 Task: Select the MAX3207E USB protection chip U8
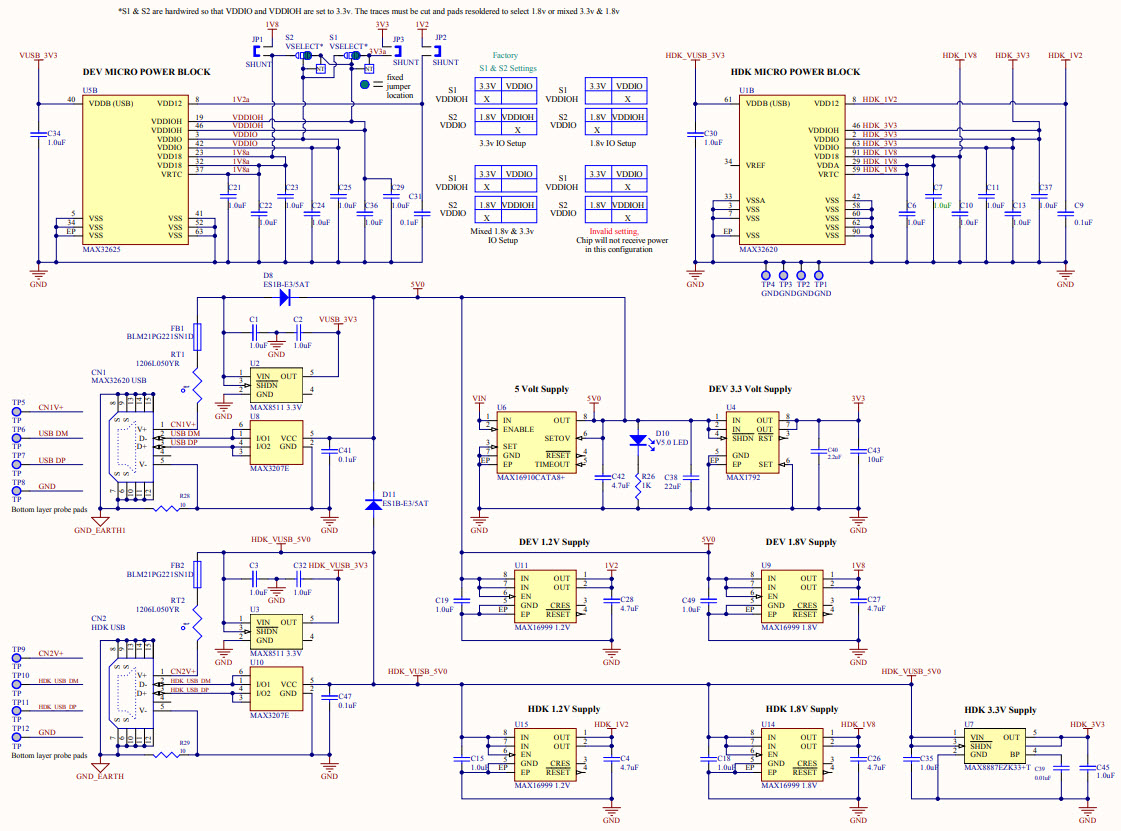tap(275, 440)
